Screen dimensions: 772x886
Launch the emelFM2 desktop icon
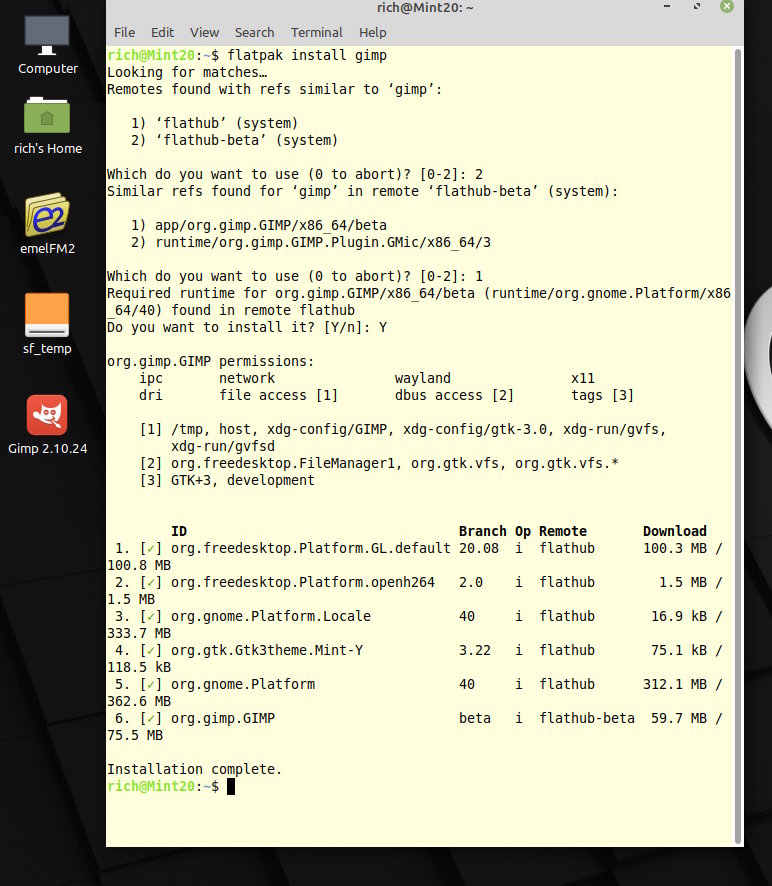click(x=47, y=224)
